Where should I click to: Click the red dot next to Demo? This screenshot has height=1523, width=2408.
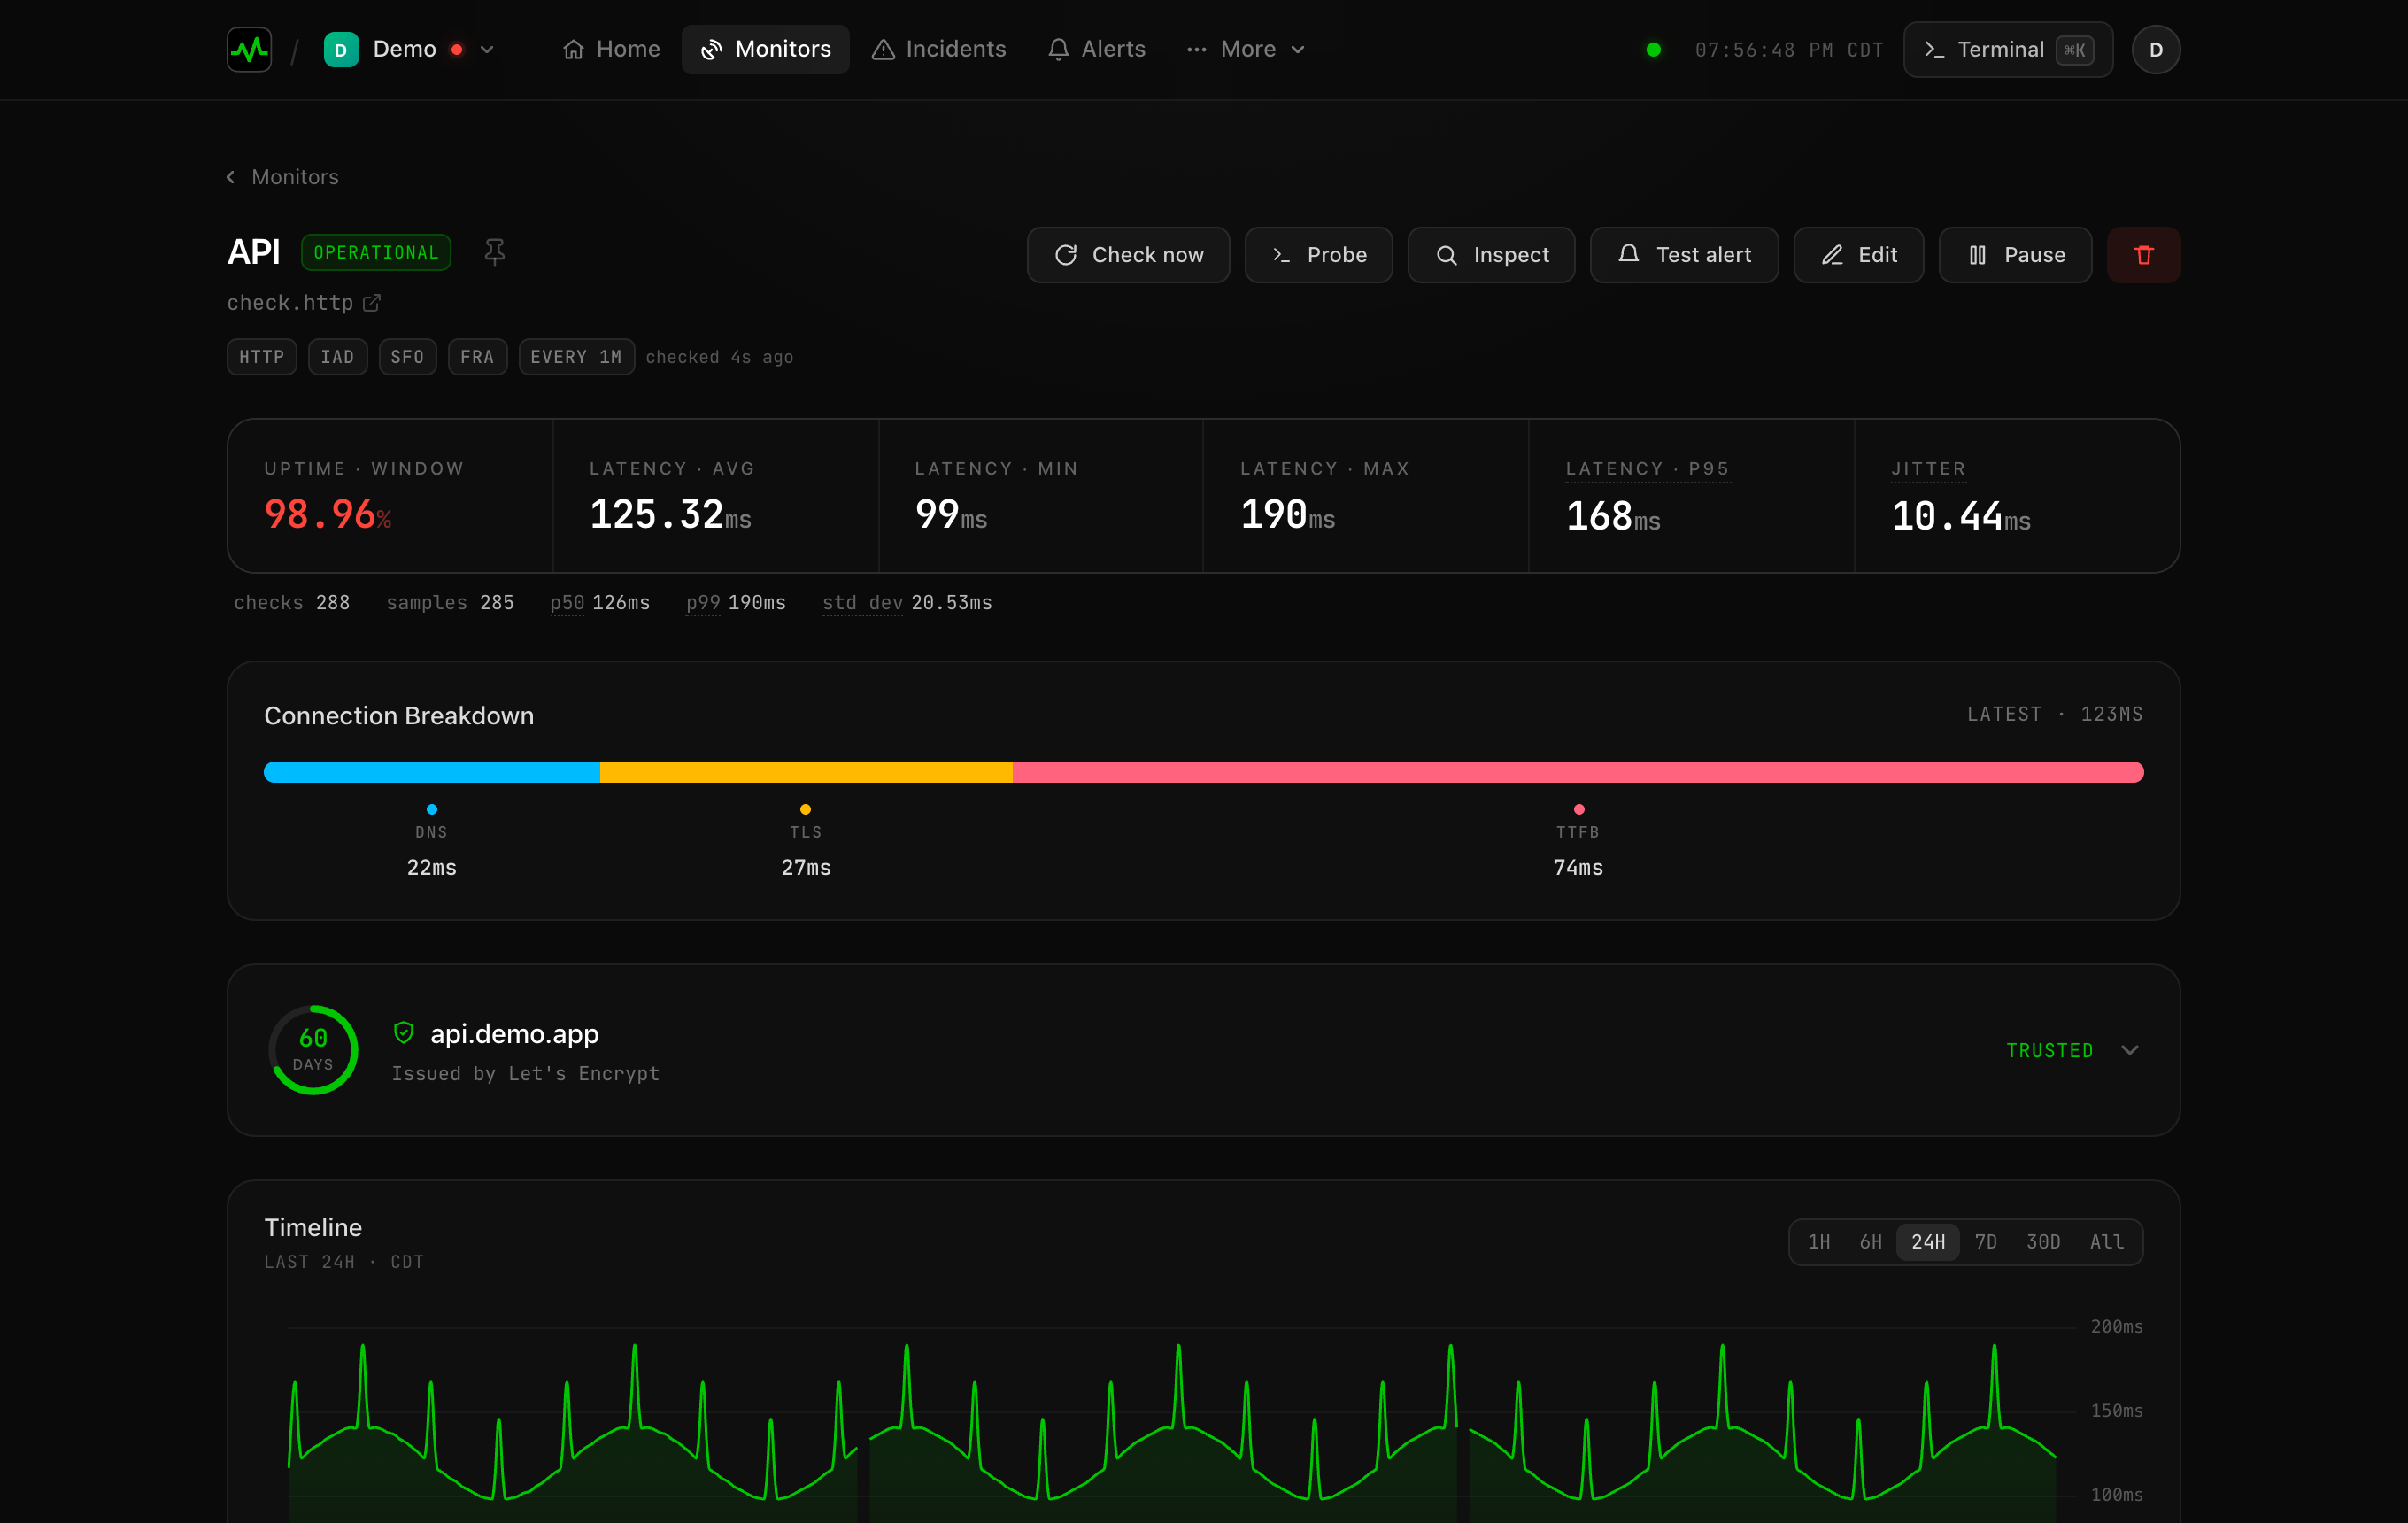tap(457, 49)
